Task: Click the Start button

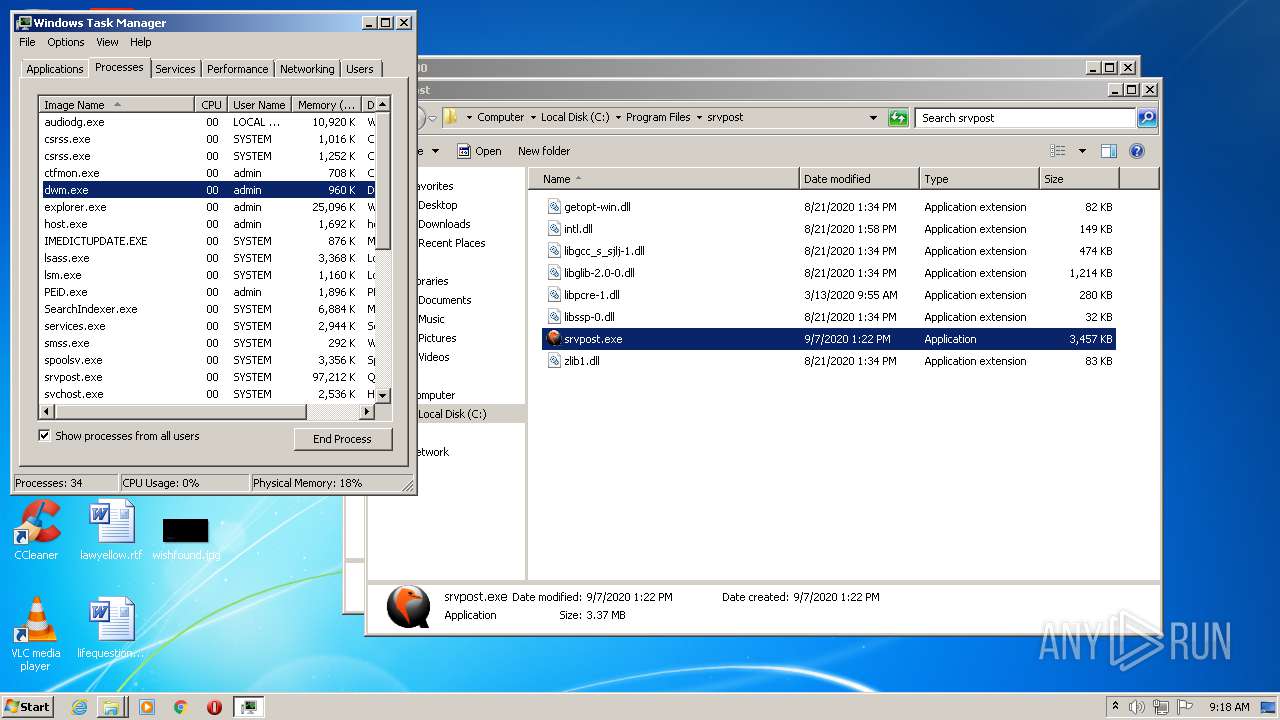Action: [27, 707]
